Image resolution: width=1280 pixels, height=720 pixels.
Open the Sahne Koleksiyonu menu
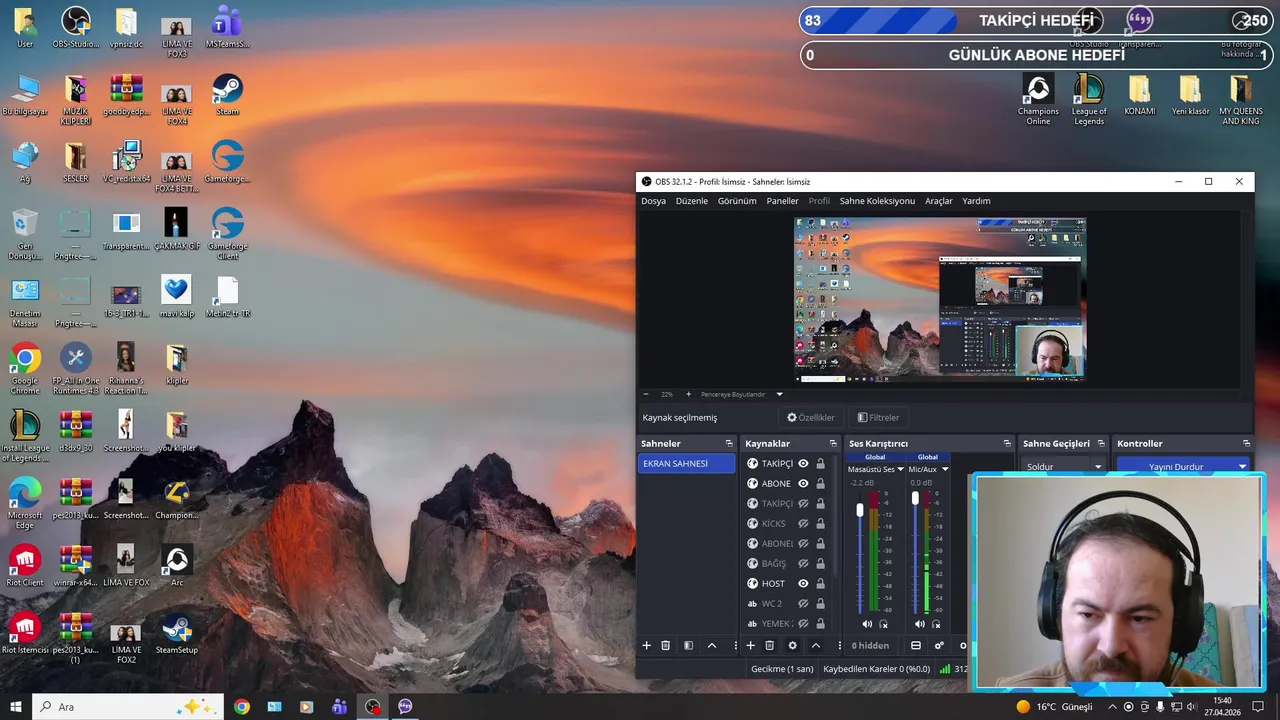click(x=877, y=201)
